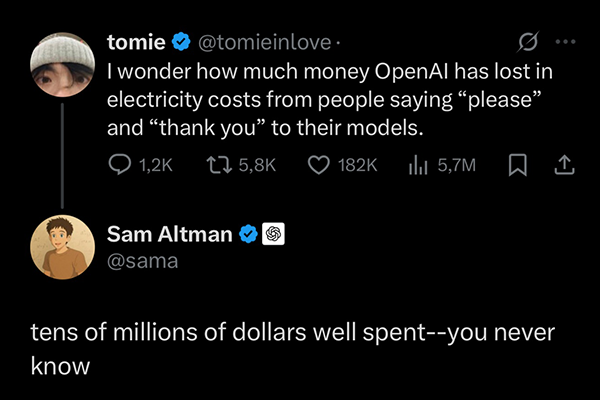Click the Sam Altman display name

pyautogui.click(x=169, y=235)
